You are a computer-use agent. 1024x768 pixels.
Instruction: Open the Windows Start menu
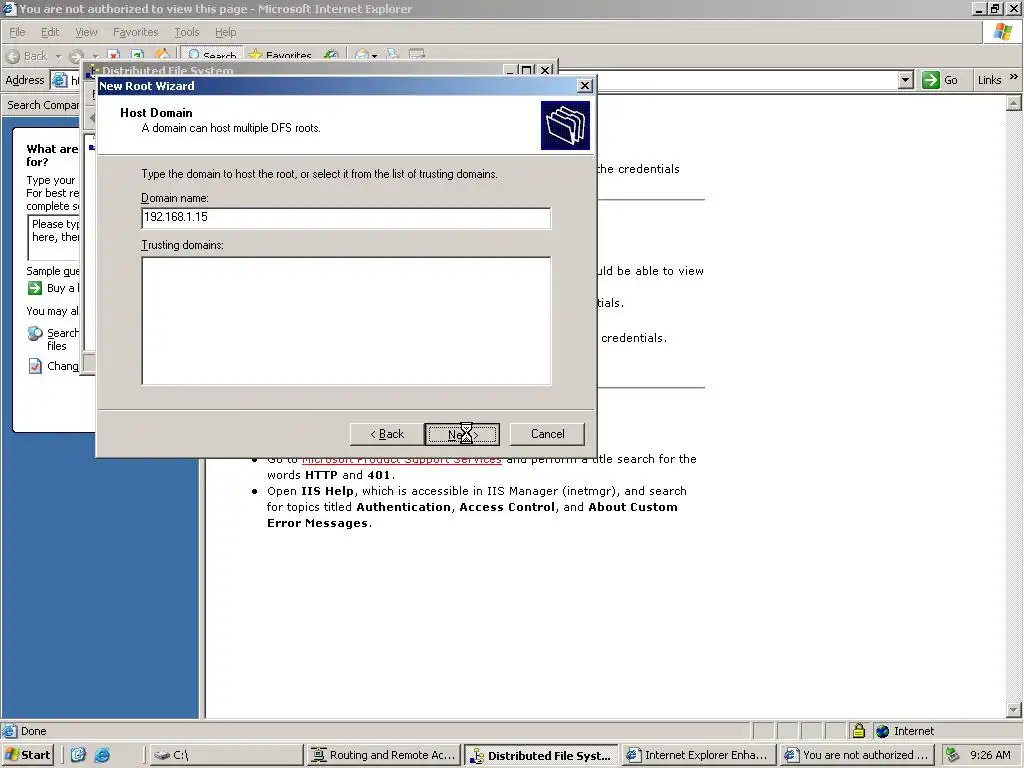tap(27, 755)
